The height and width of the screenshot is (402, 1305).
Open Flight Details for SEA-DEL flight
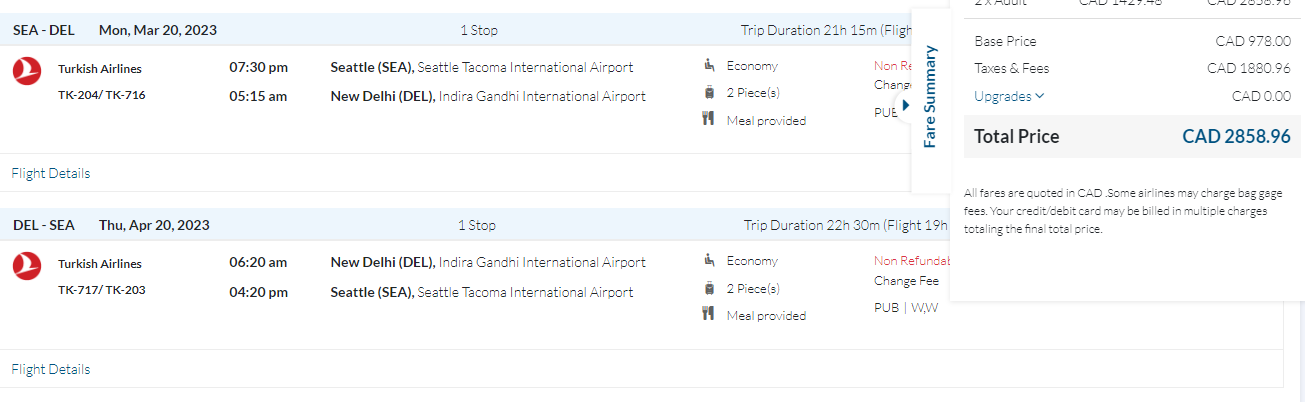coord(51,173)
